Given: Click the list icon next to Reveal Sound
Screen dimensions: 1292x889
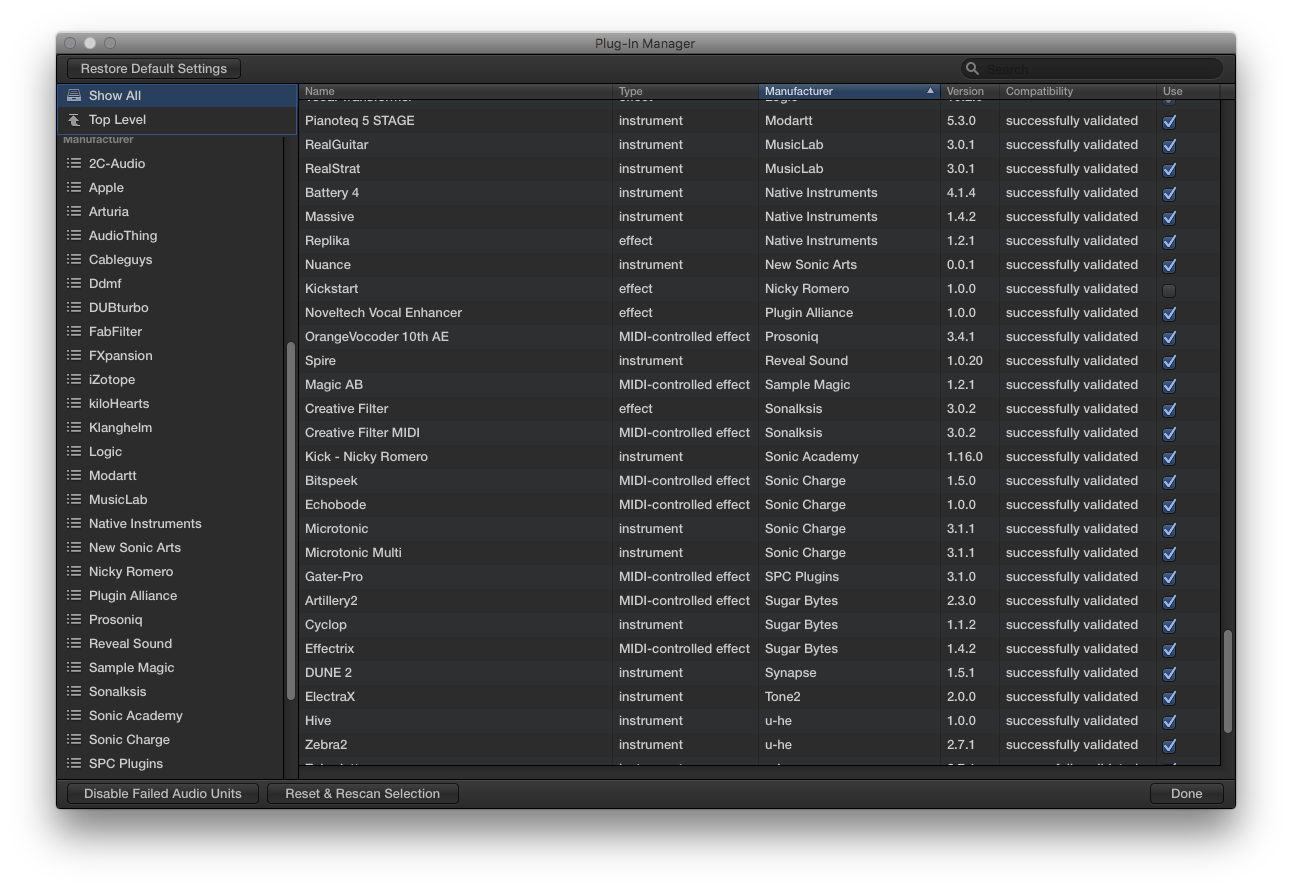Looking at the screenshot, I should coord(73,643).
